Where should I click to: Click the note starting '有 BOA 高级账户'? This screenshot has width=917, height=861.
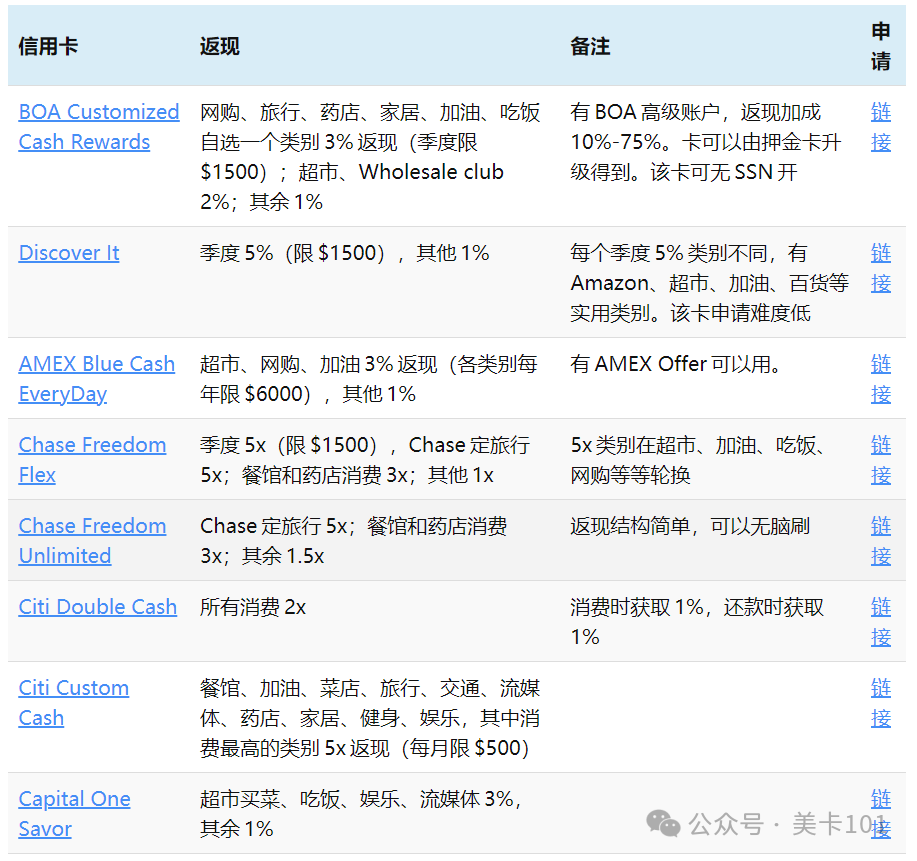[706, 142]
